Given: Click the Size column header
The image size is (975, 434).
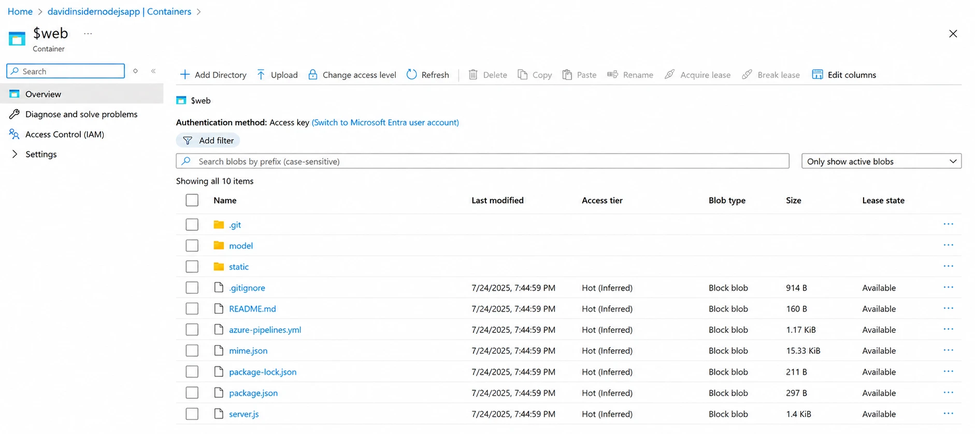Looking at the screenshot, I should coord(793,200).
